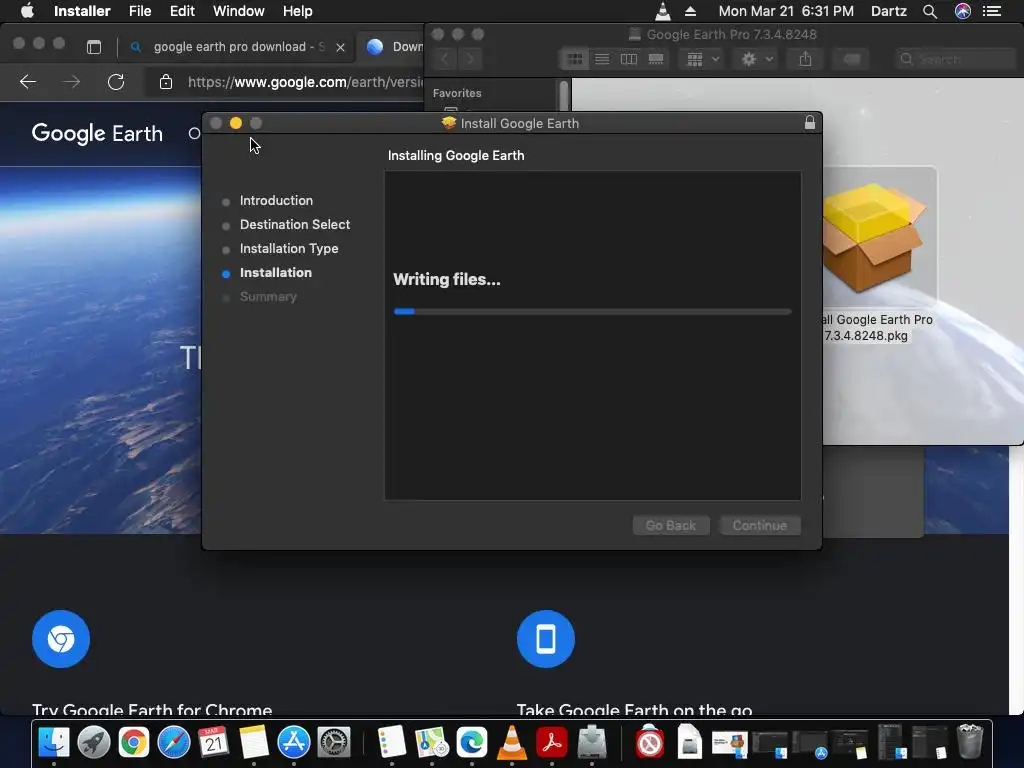Screen dimensions: 1024x768
Task: Open the Apple menu
Action: (27, 11)
